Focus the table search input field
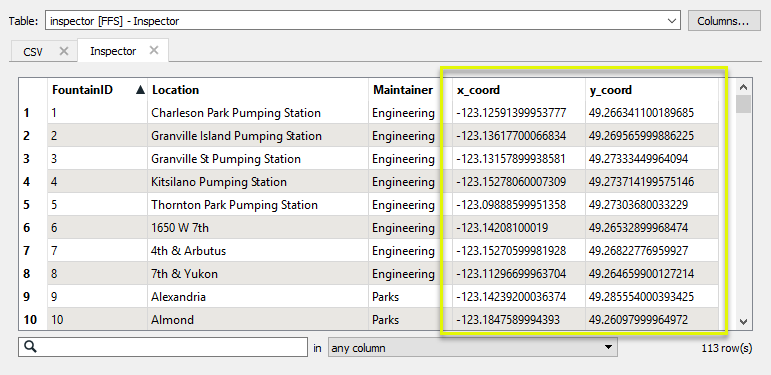Viewport: 771px width, 375px height. (163, 347)
